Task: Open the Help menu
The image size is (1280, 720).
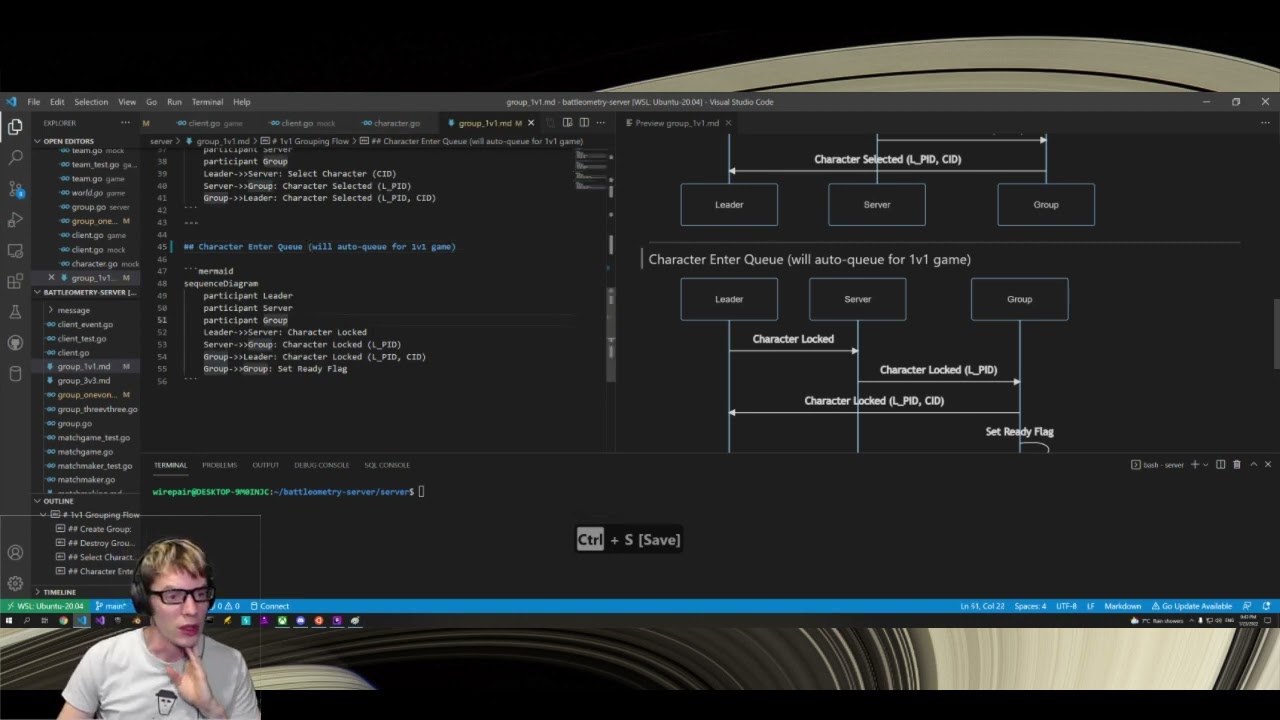Action: click(241, 102)
